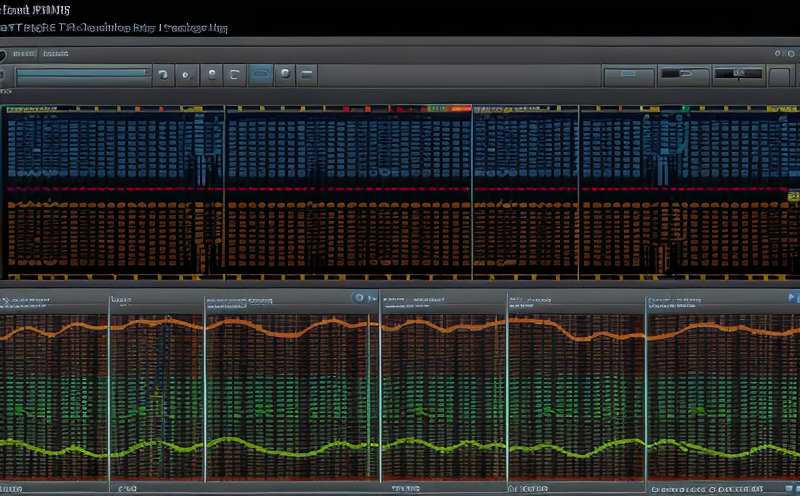Click the last button in the left toolbar group
This screenshot has width=800, height=496.
[308, 74]
